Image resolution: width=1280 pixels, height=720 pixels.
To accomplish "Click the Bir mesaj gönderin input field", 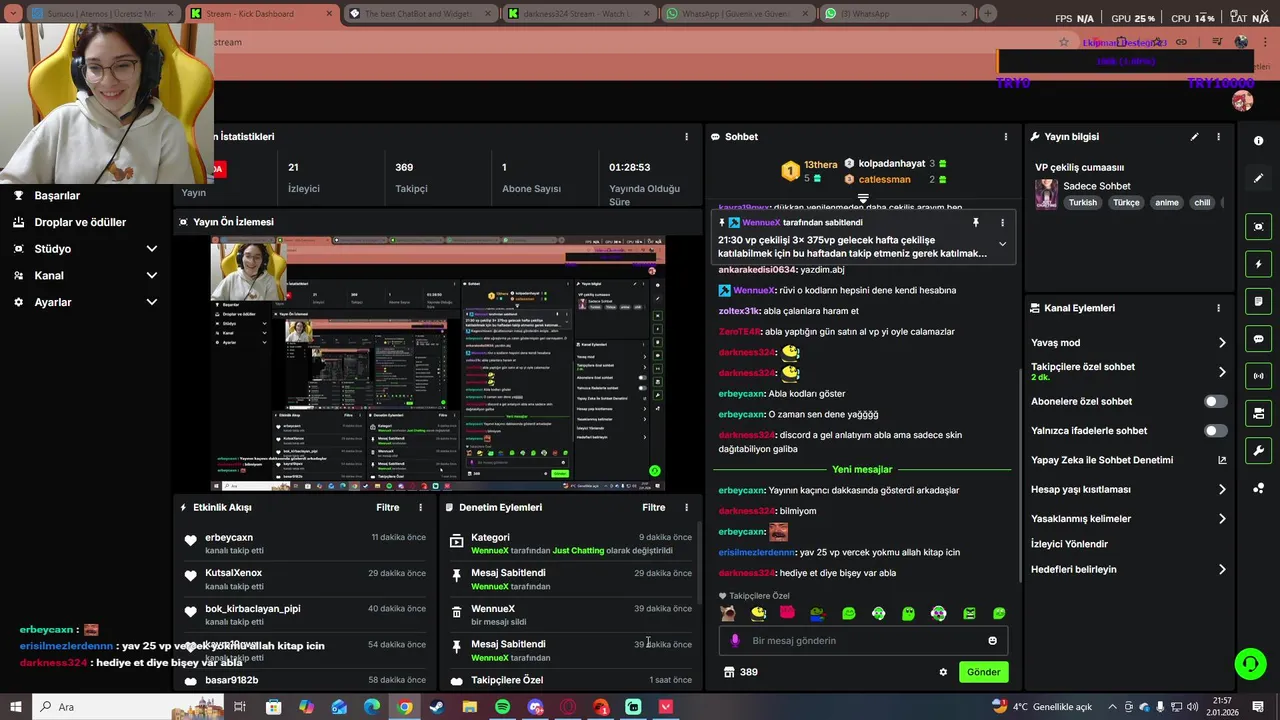I will [863, 641].
